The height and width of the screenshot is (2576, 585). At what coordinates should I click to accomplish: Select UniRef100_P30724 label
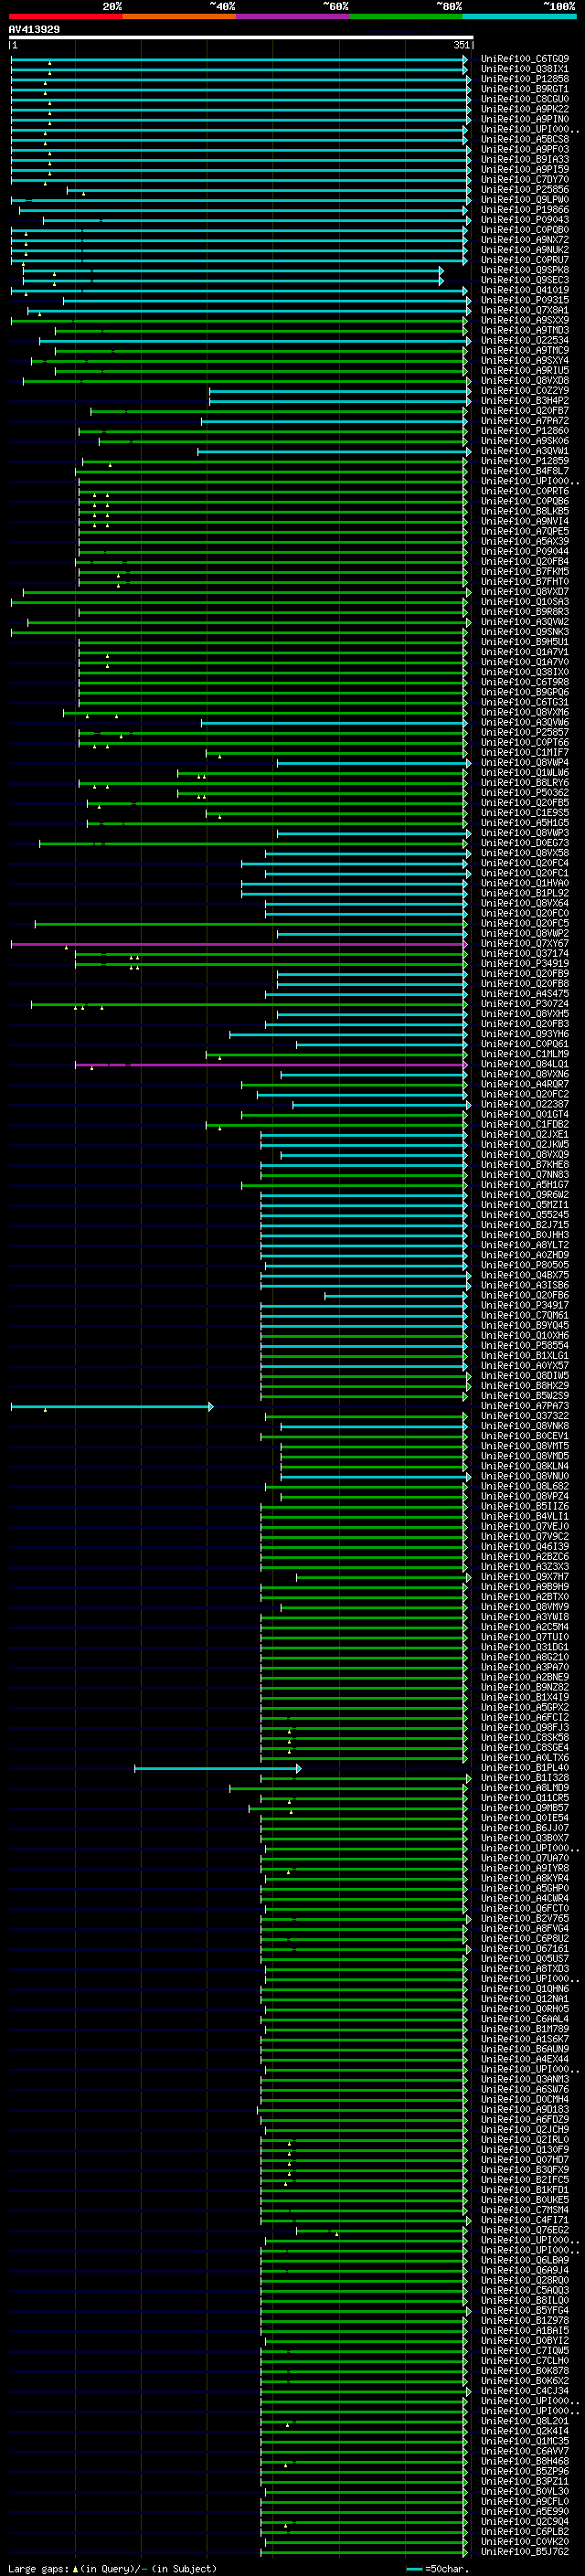525,1004
